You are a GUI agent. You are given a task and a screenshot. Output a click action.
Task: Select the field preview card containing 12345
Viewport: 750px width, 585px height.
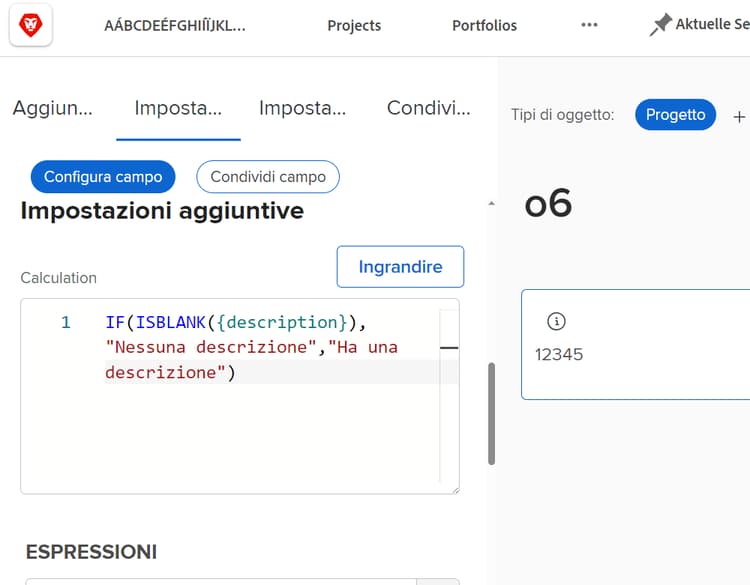coord(635,345)
